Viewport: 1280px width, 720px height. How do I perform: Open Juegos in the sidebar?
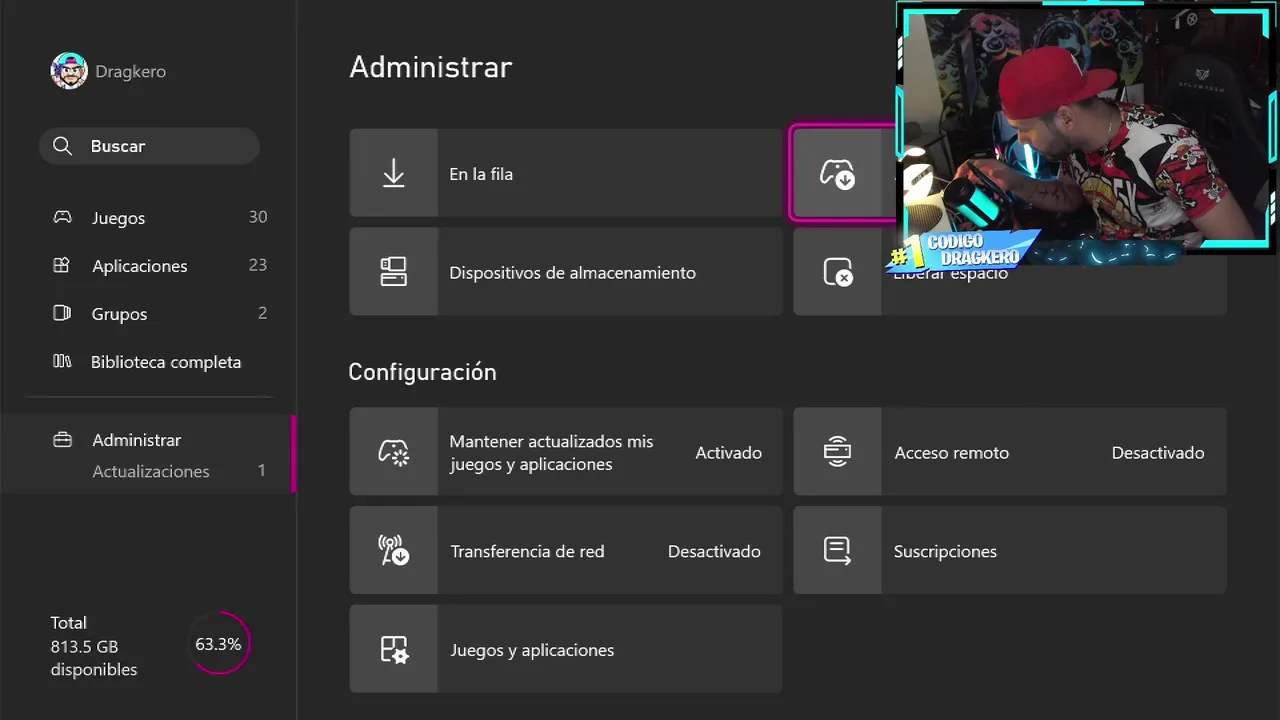tap(159, 217)
